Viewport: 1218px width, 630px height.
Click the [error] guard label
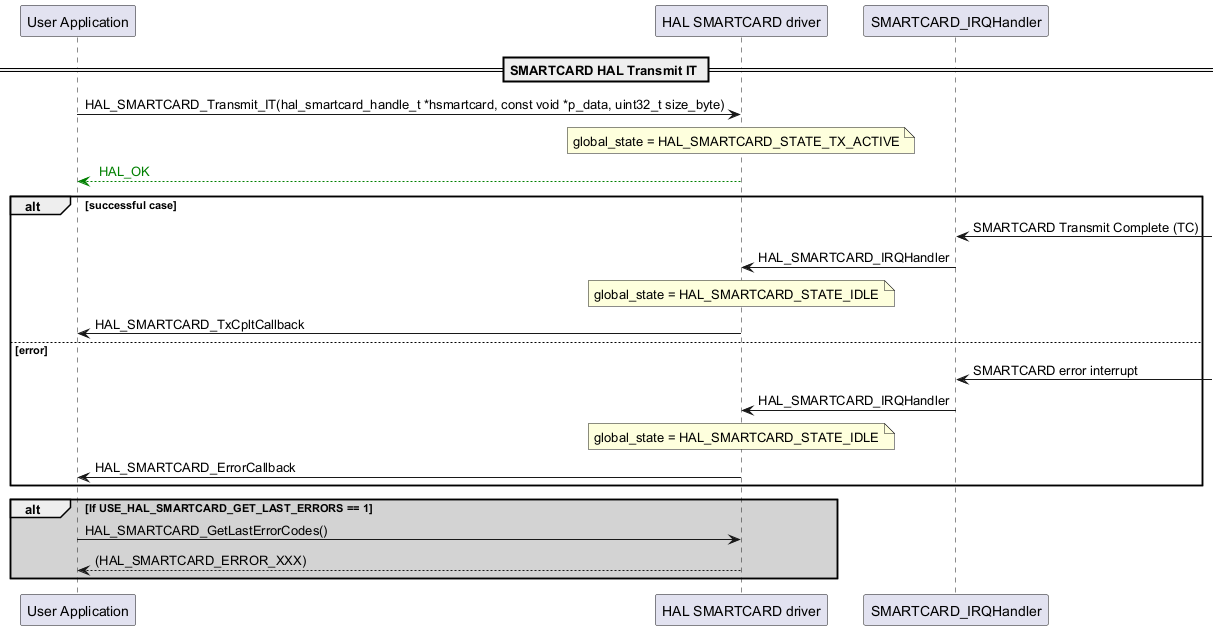[31, 351]
